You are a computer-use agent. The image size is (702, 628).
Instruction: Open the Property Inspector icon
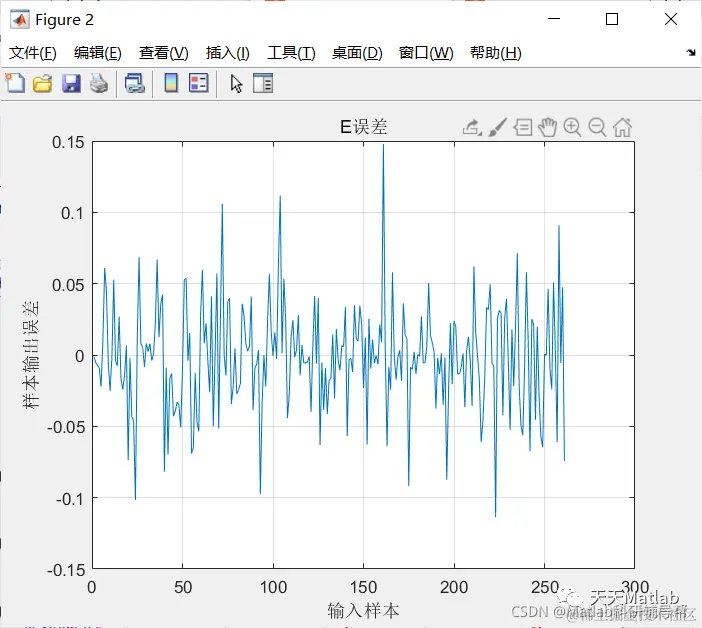[x=263, y=84]
